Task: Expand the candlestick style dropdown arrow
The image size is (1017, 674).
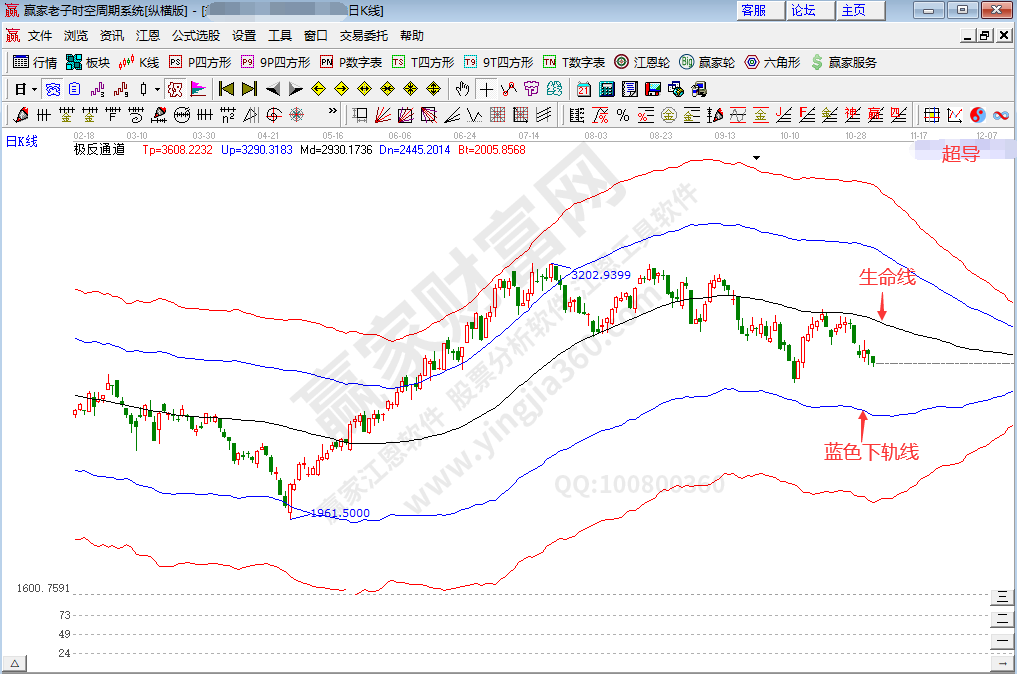Action: coord(157,89)
